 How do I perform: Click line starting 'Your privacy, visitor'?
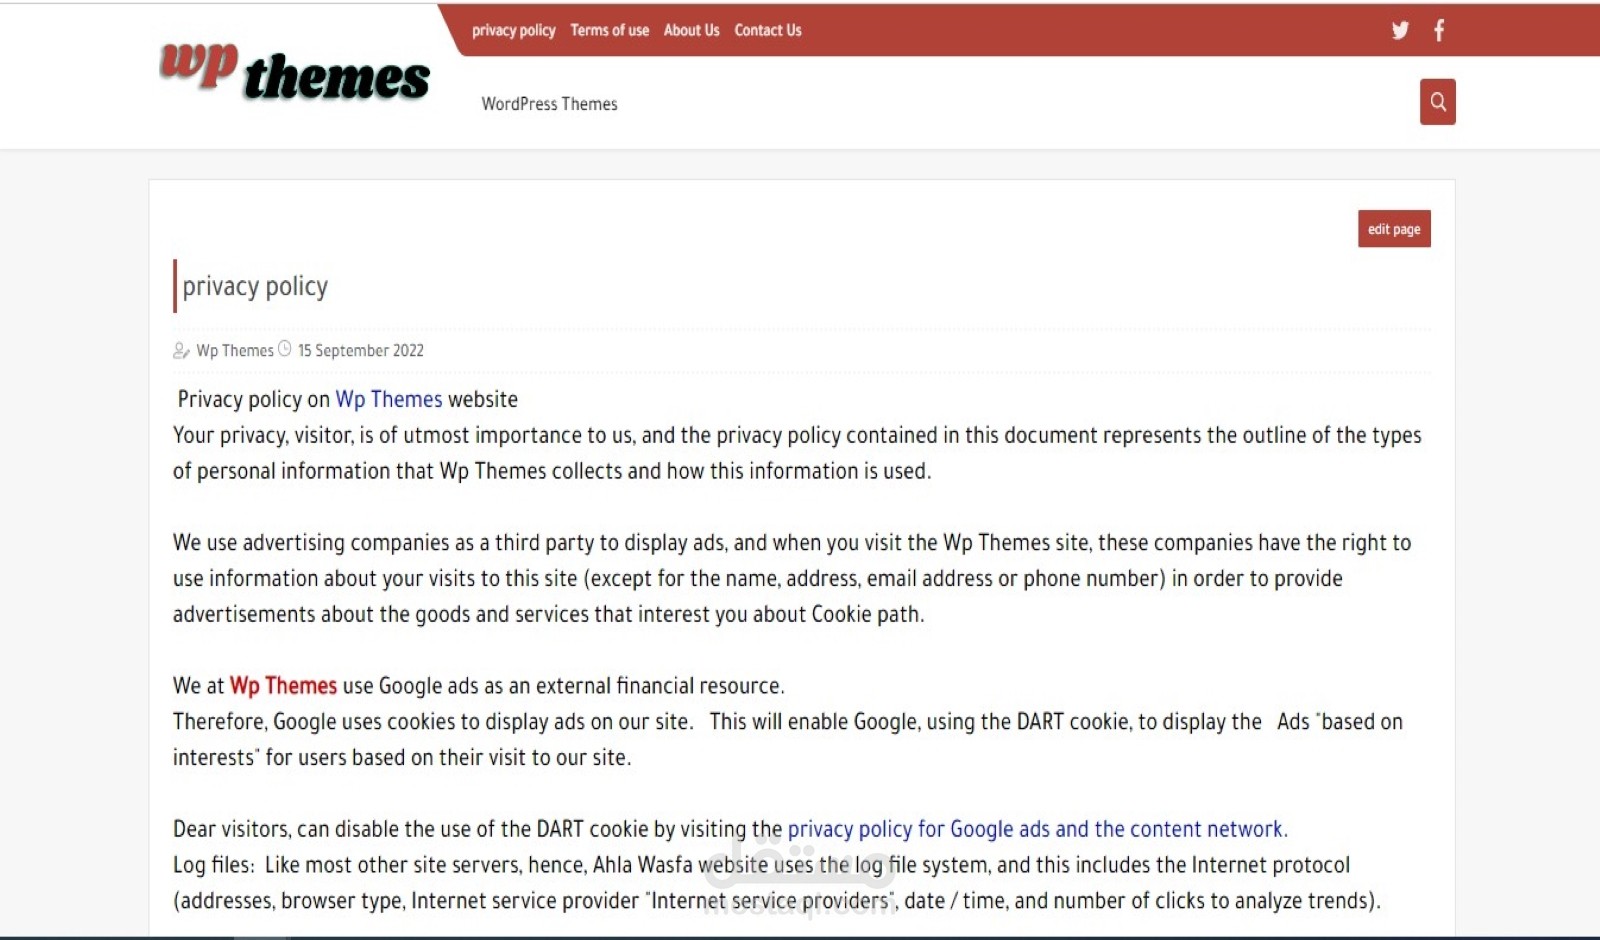[797, 435]
